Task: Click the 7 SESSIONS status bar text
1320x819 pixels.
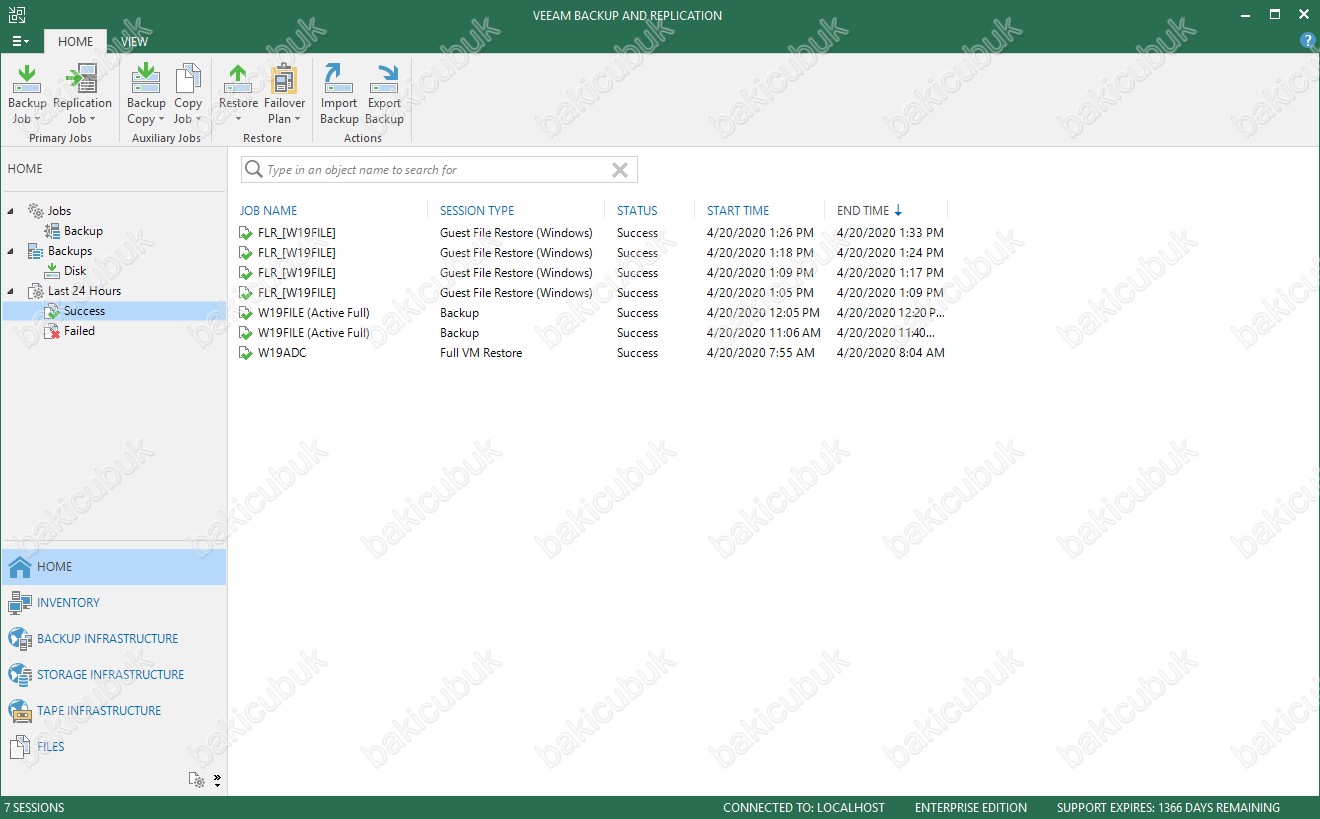Action: click(34, 808)
